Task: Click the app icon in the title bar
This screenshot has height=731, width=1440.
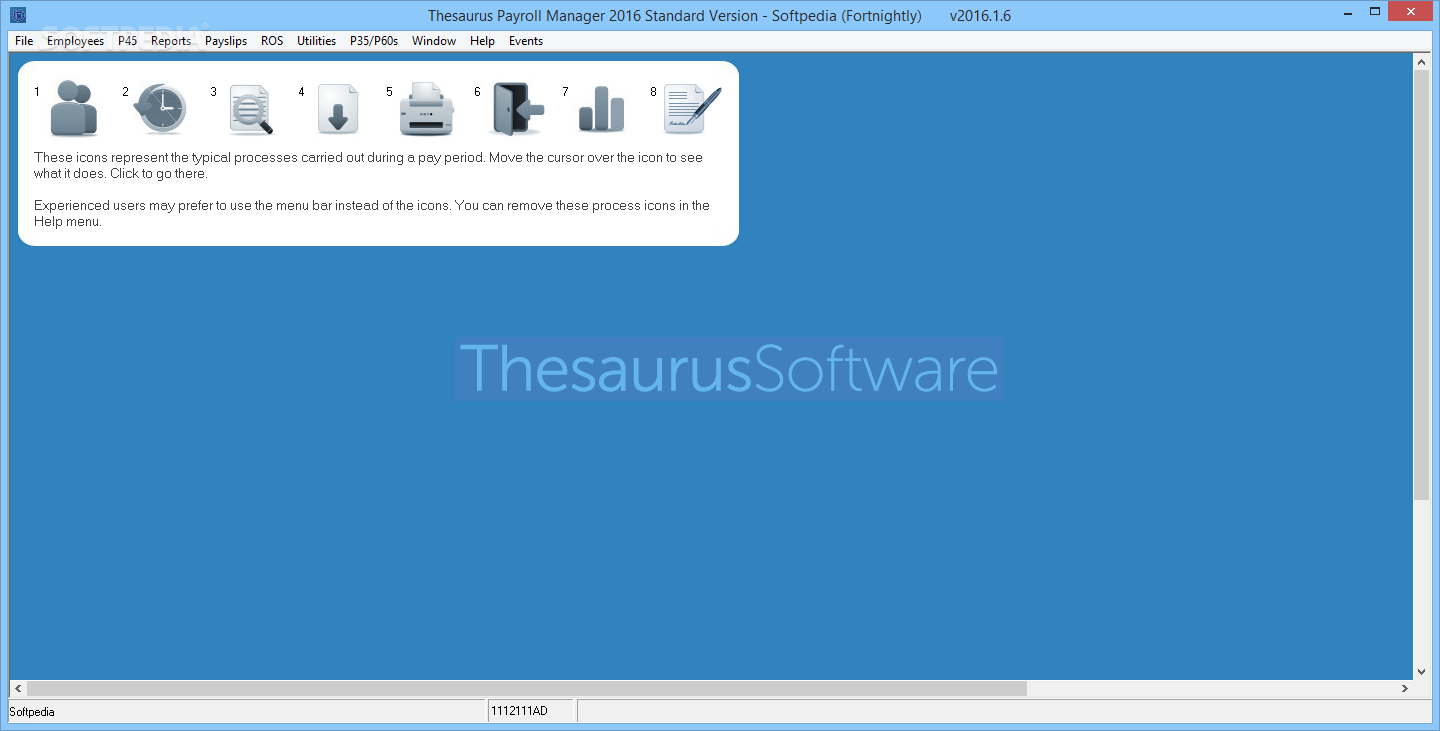Action: [x=18, y=15]
